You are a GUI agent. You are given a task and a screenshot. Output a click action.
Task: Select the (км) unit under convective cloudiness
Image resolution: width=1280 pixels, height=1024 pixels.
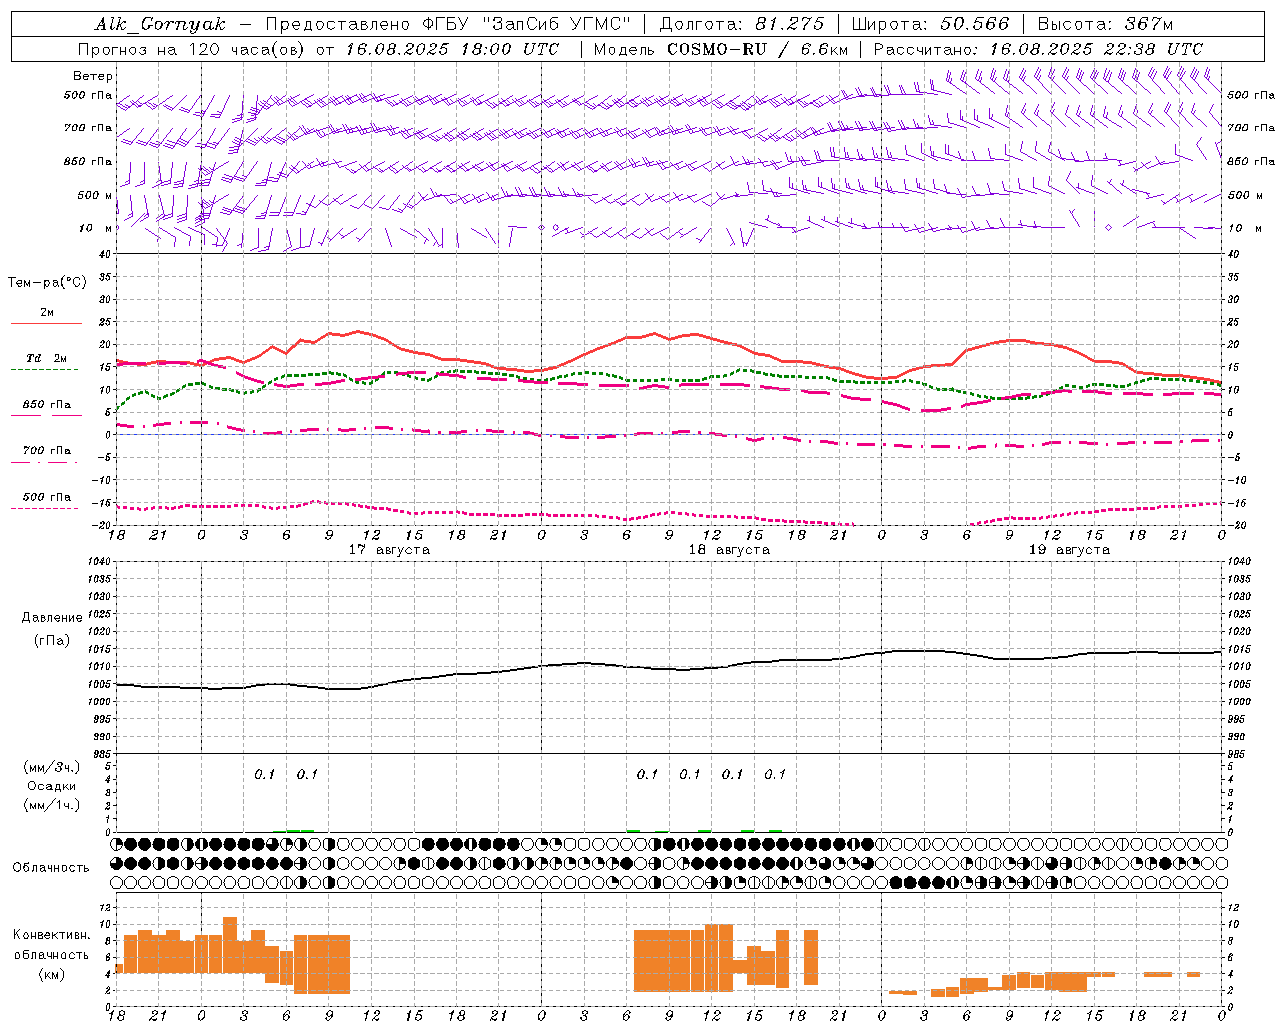52,975
